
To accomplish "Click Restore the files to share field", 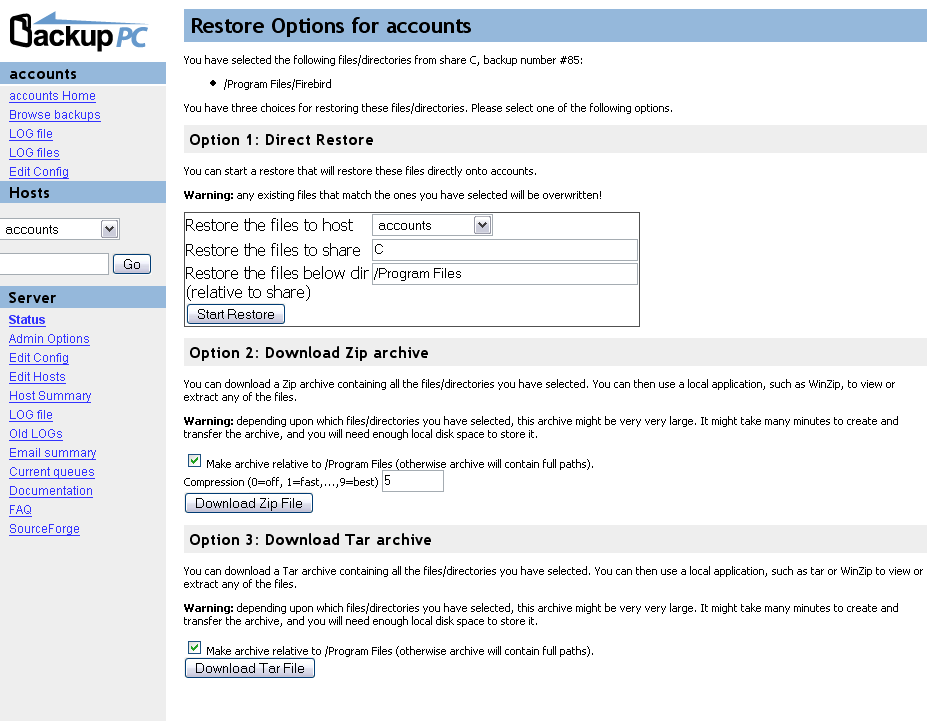I will [x=504, y=249].
